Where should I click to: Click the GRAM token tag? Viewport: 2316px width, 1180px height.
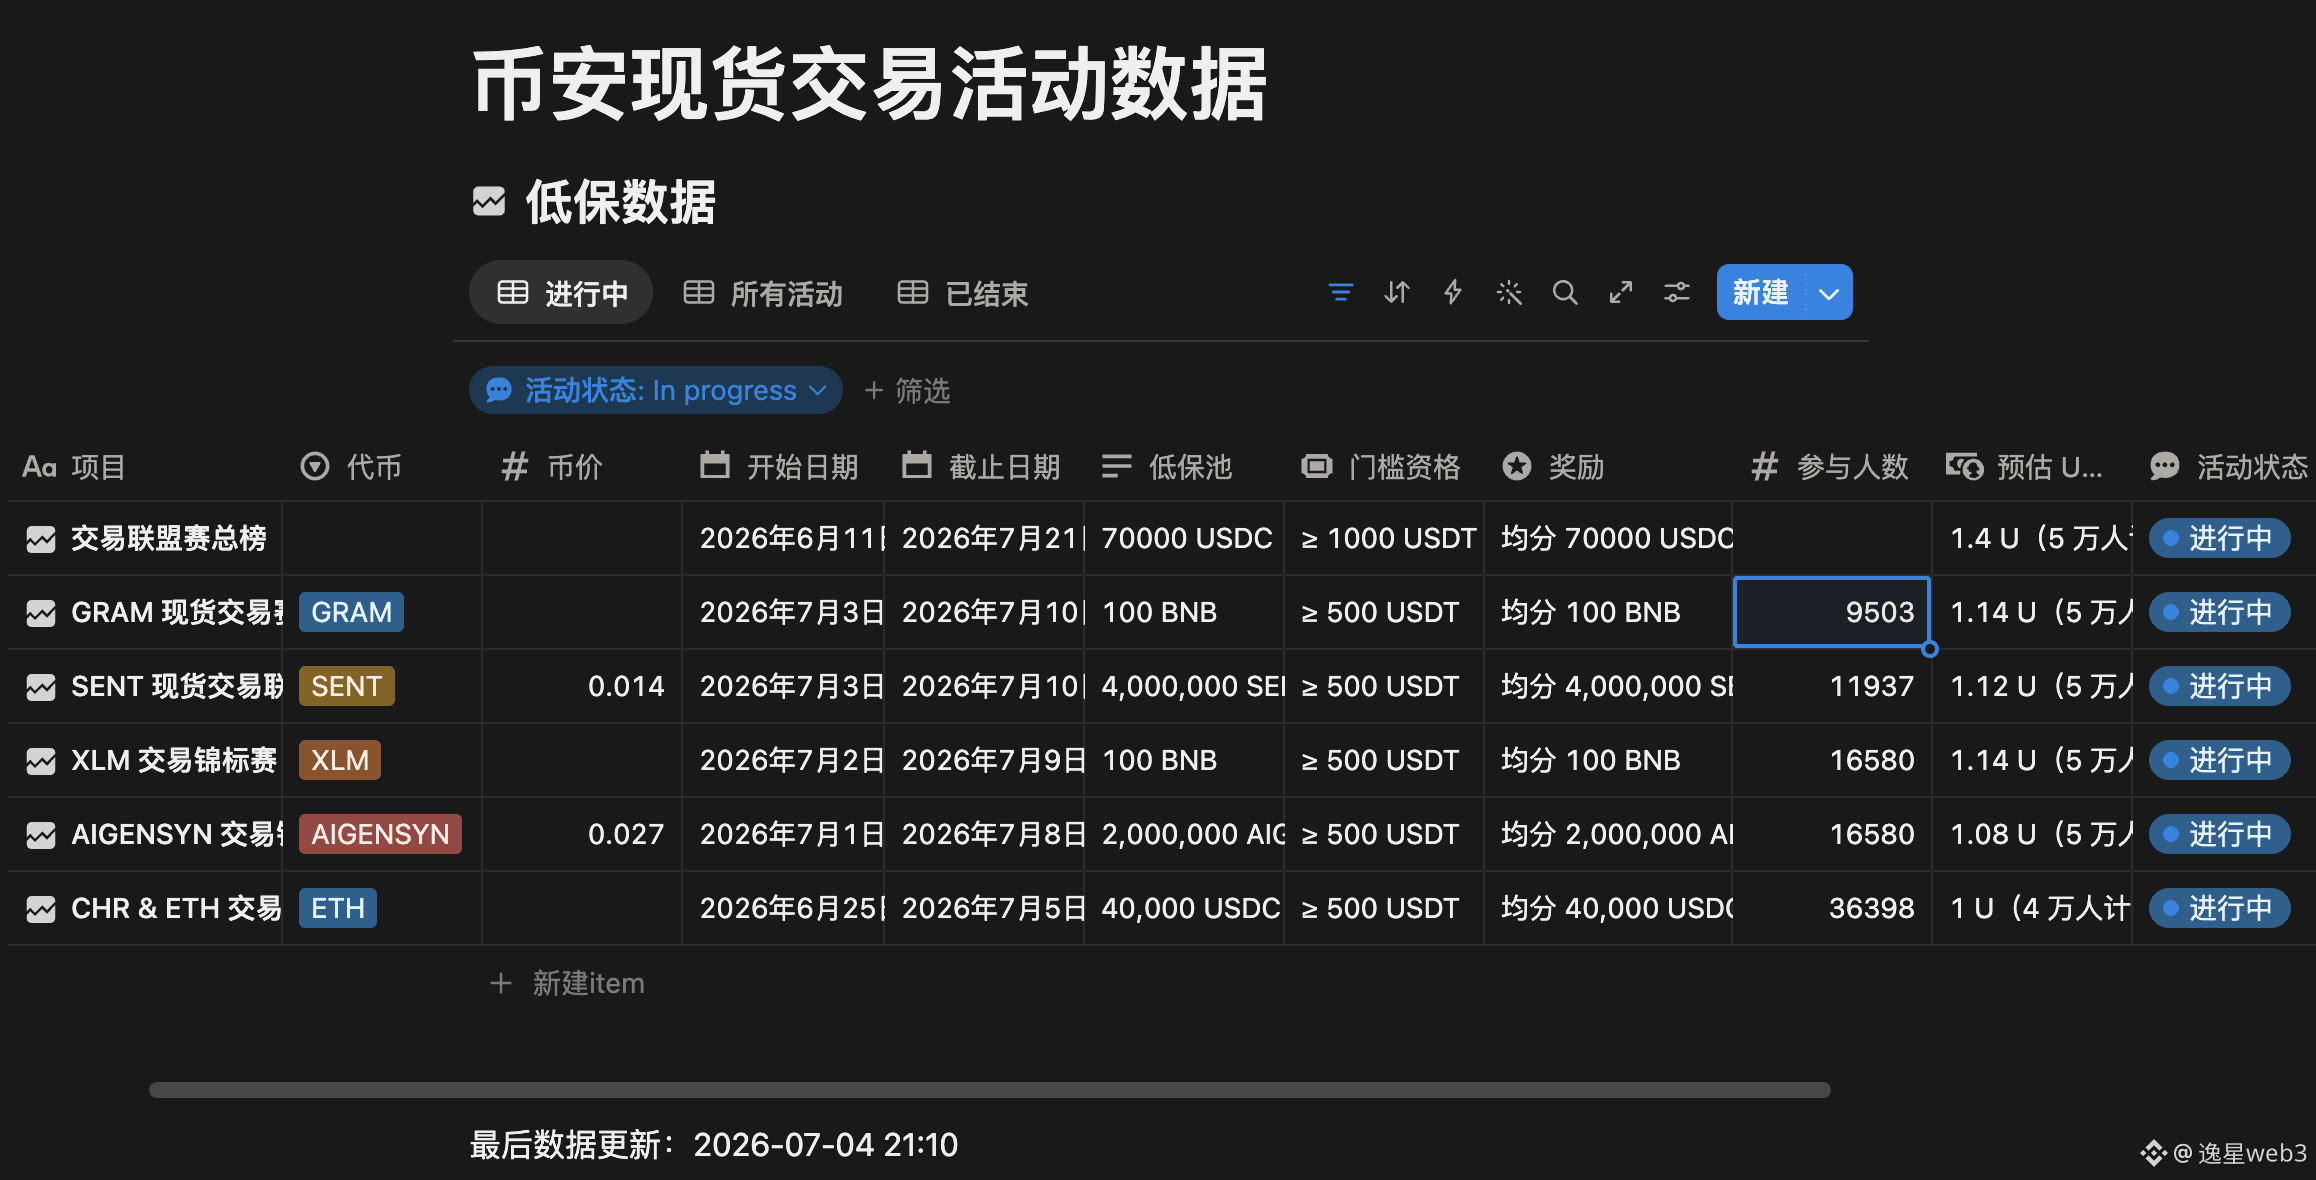click(351, 612)
